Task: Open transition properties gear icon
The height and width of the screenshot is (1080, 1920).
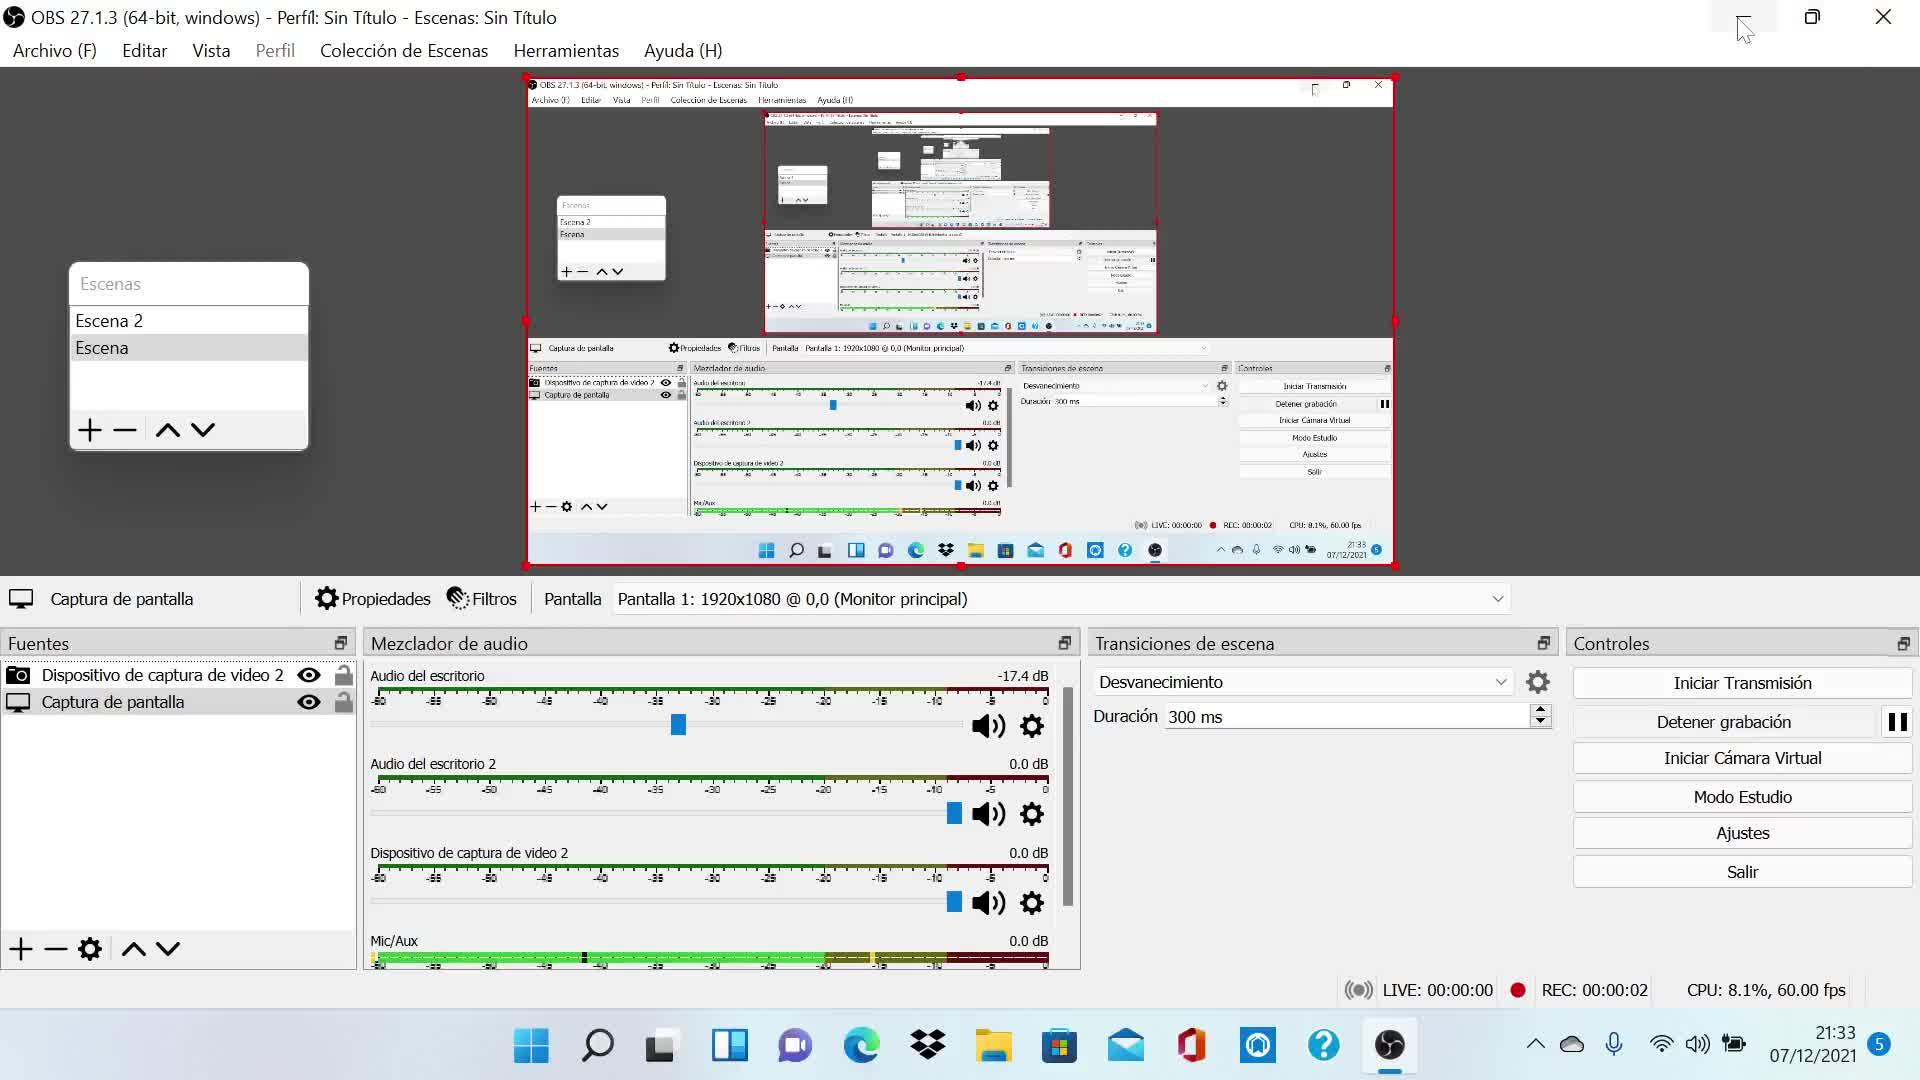Action: click(x=1538, y=682)
